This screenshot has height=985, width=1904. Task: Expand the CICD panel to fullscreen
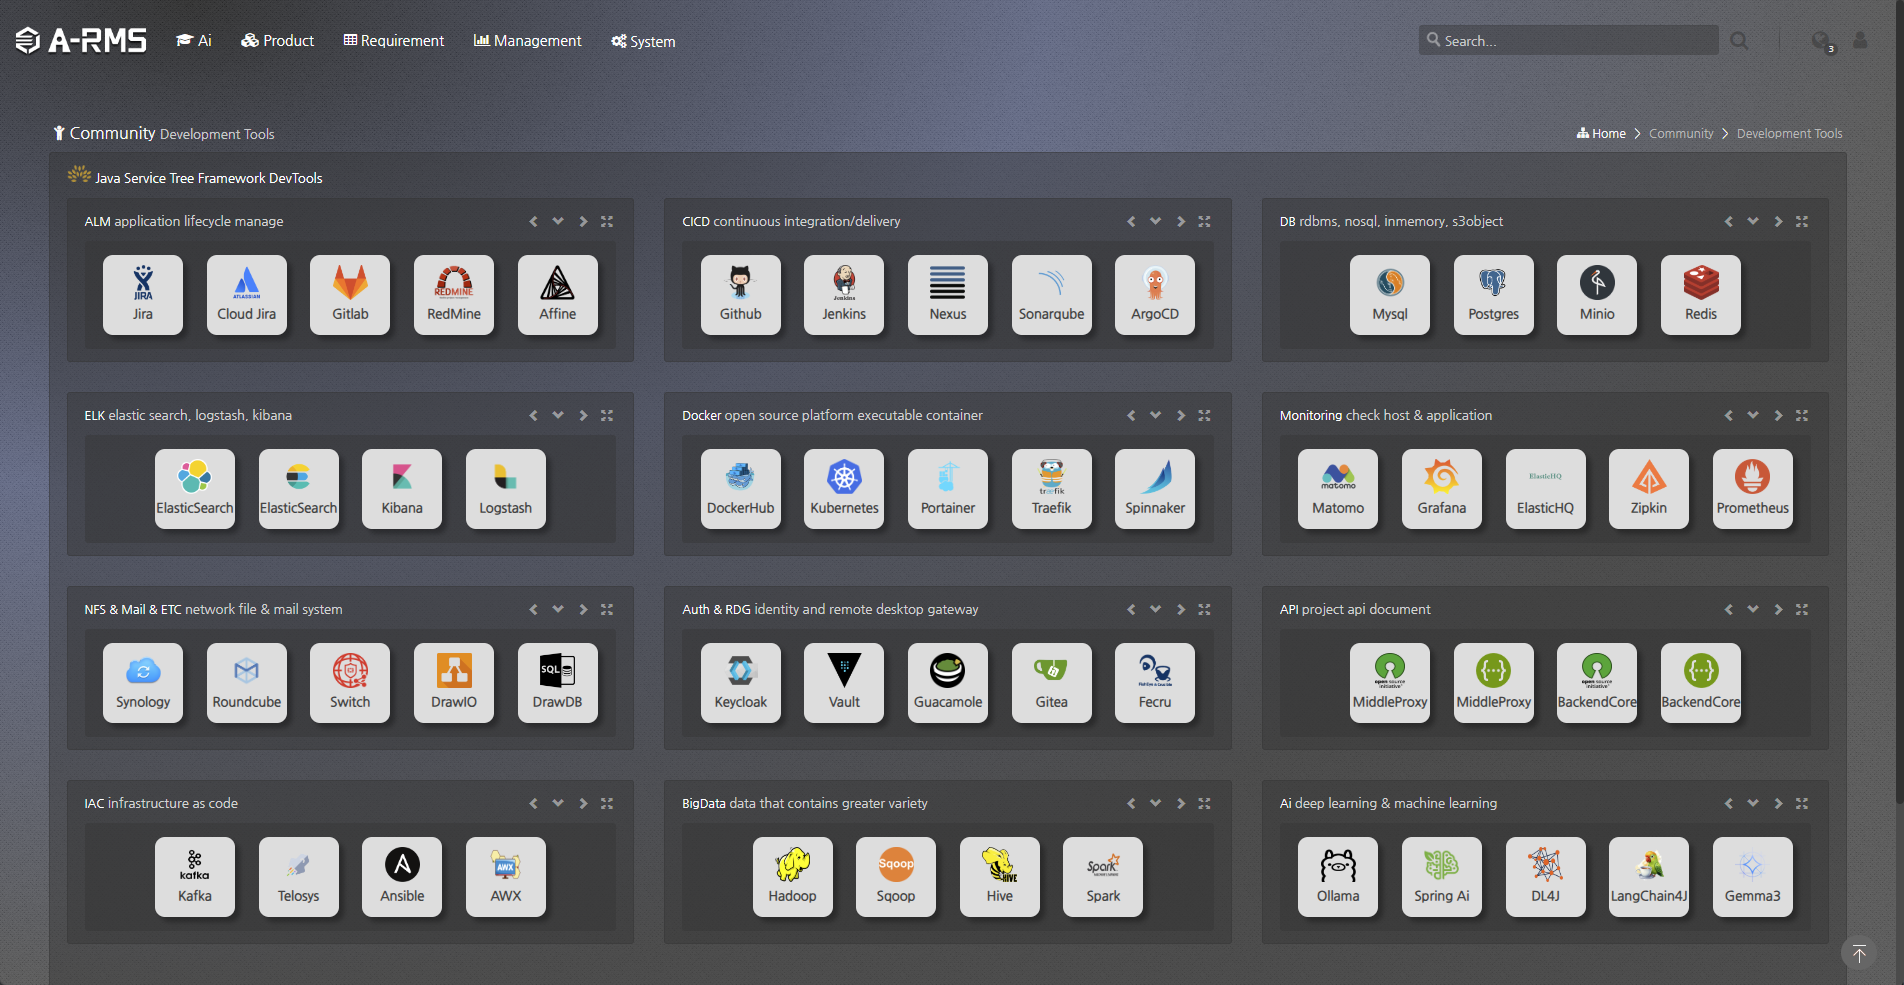tap(1204, 221)
